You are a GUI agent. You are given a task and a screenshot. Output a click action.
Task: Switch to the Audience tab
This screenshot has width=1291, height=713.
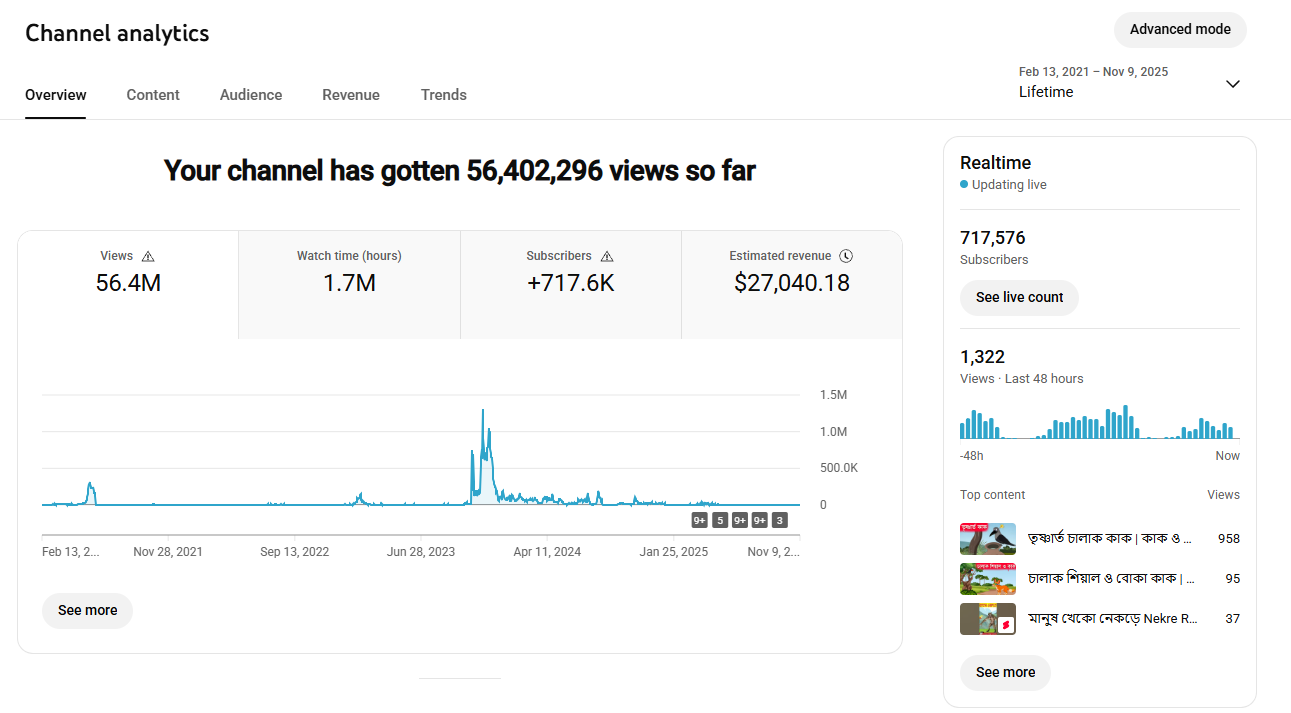tap(251, 95)
